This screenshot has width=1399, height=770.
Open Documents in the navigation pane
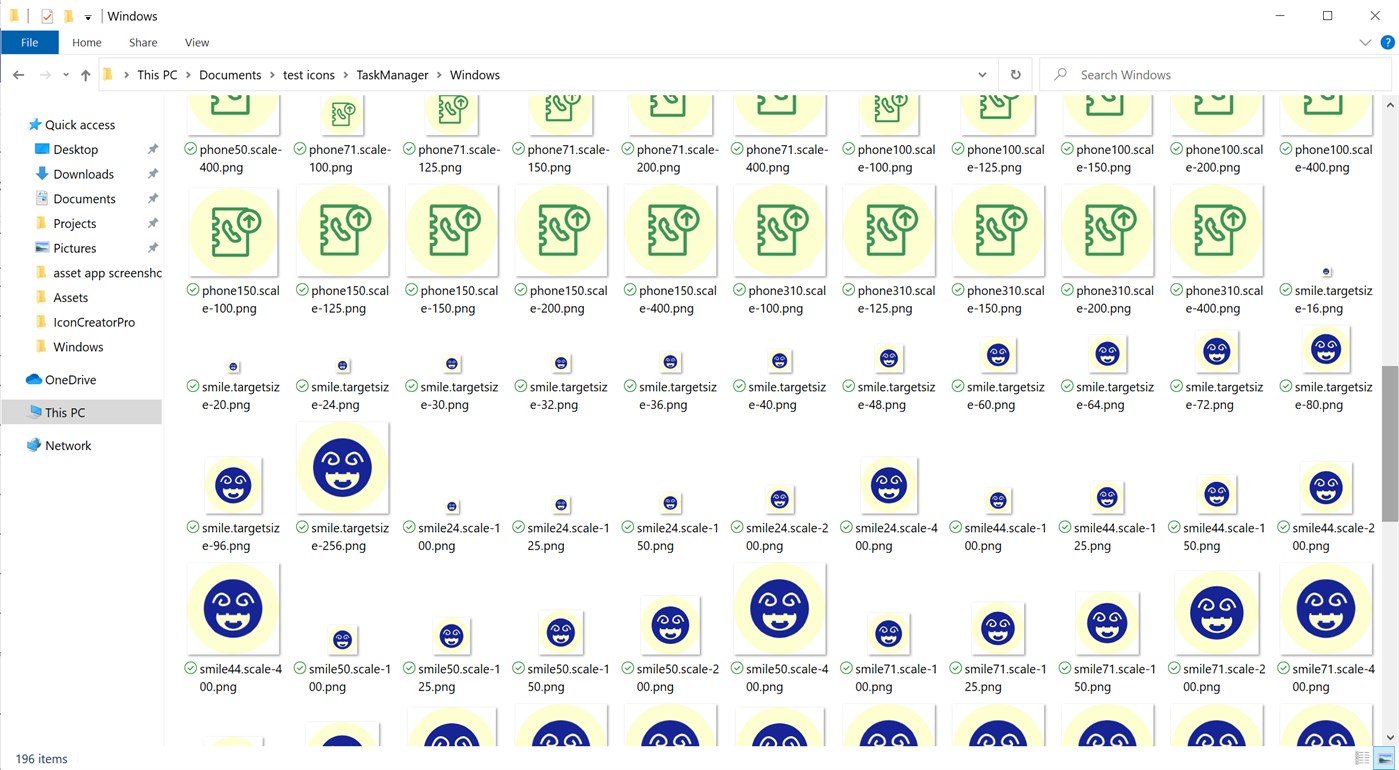click(x=84, y=199)
